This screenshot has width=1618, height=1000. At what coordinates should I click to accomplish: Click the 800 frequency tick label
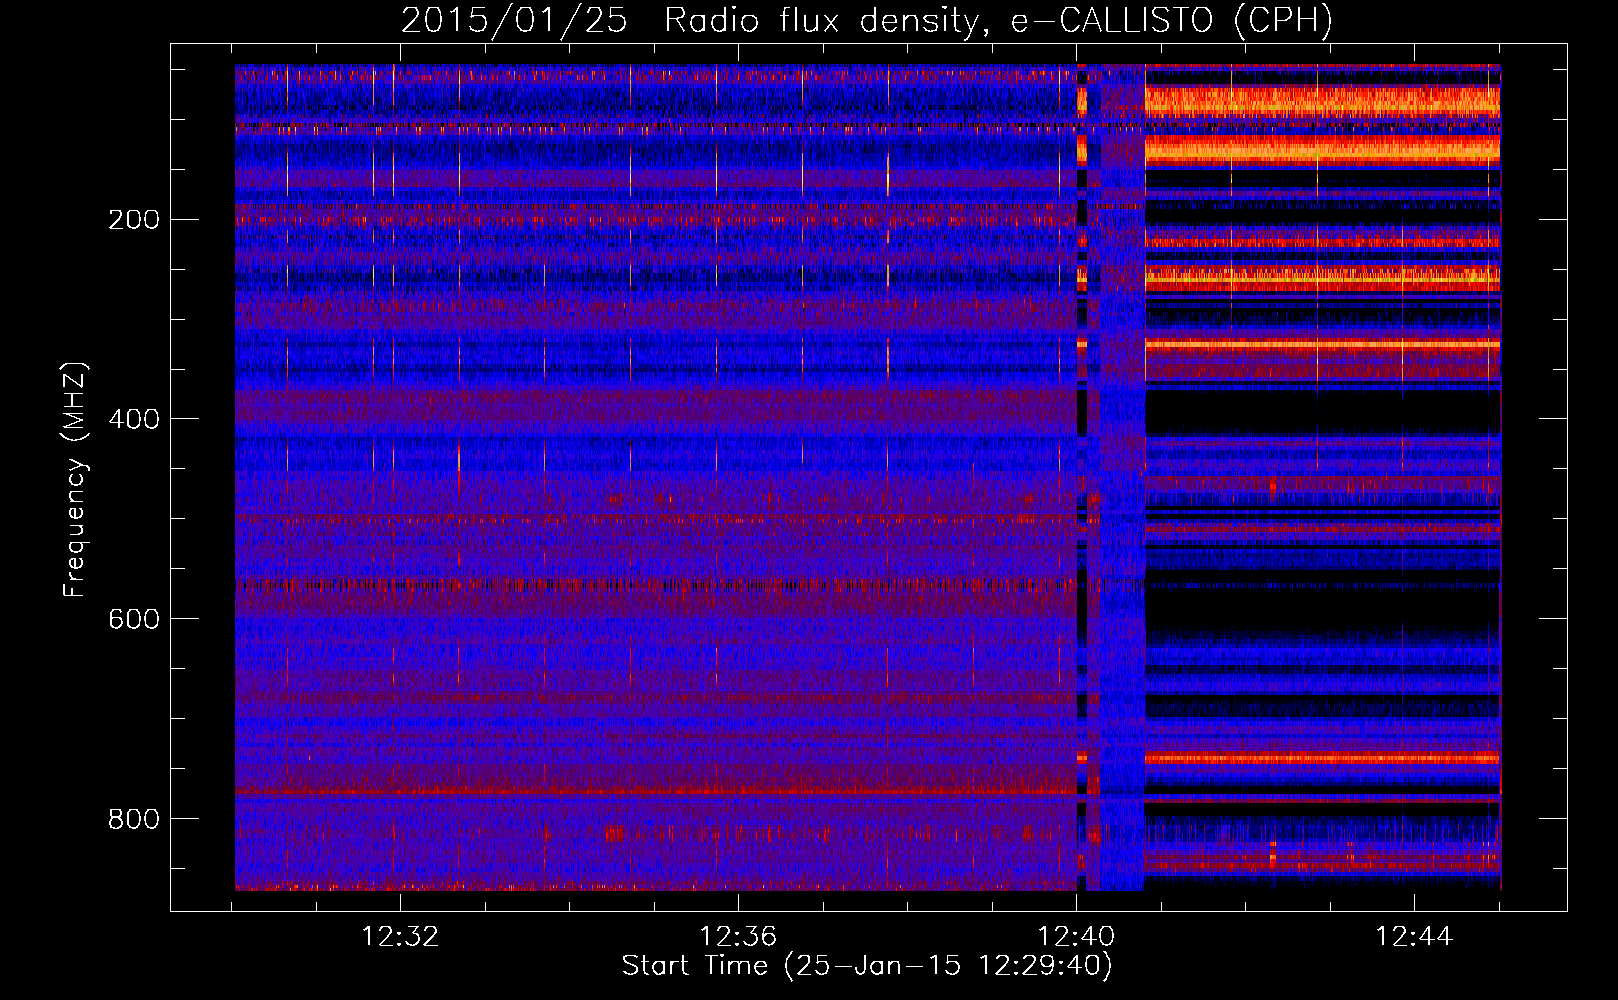[x=133, y=819]
